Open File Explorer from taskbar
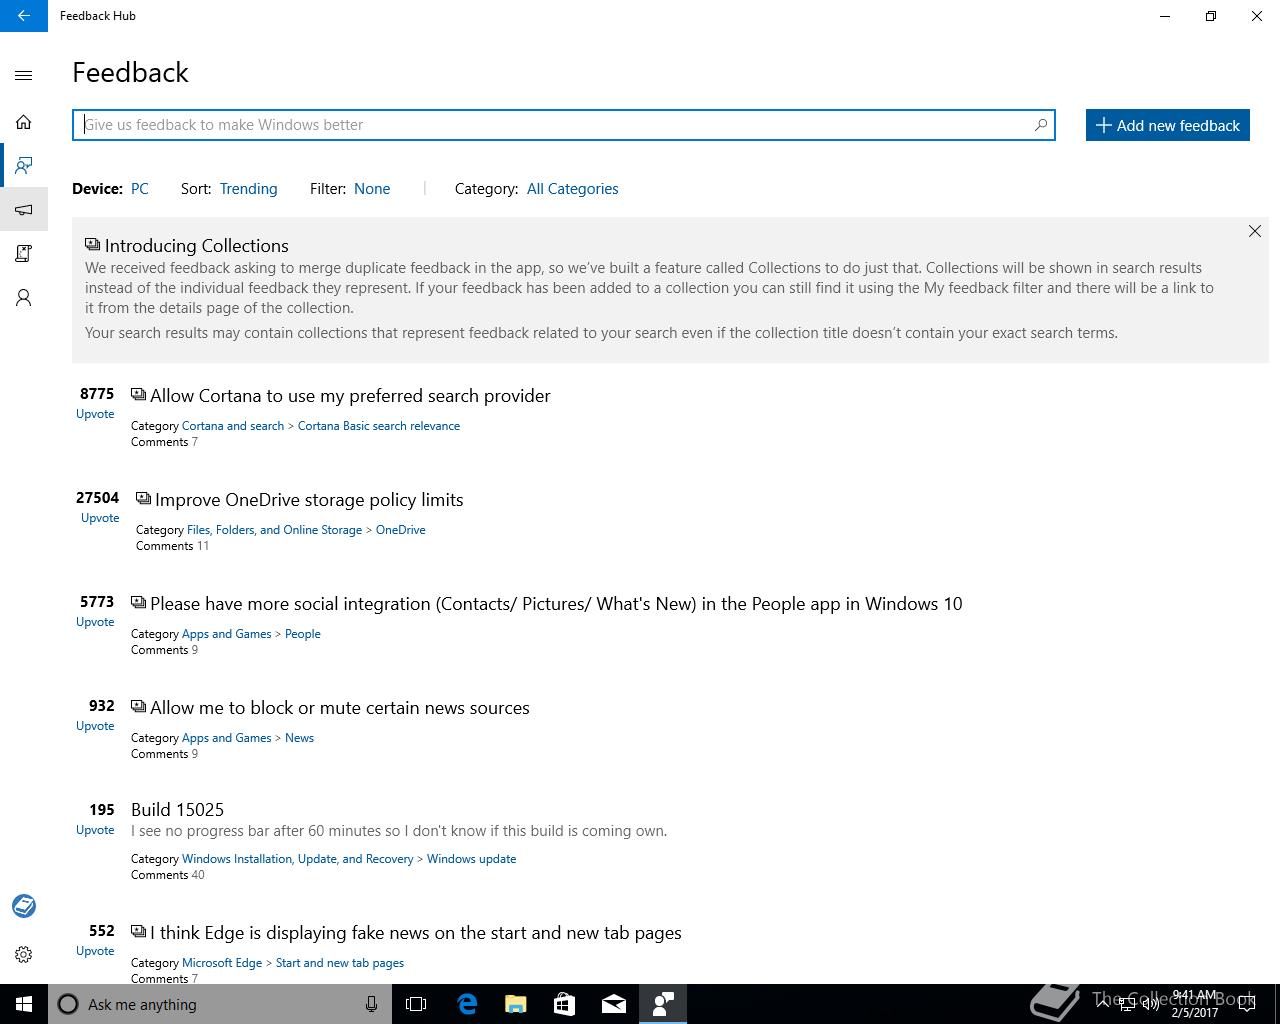Image resolution: width=1280 pixels, height=1024 pixels. point(515,1004)
